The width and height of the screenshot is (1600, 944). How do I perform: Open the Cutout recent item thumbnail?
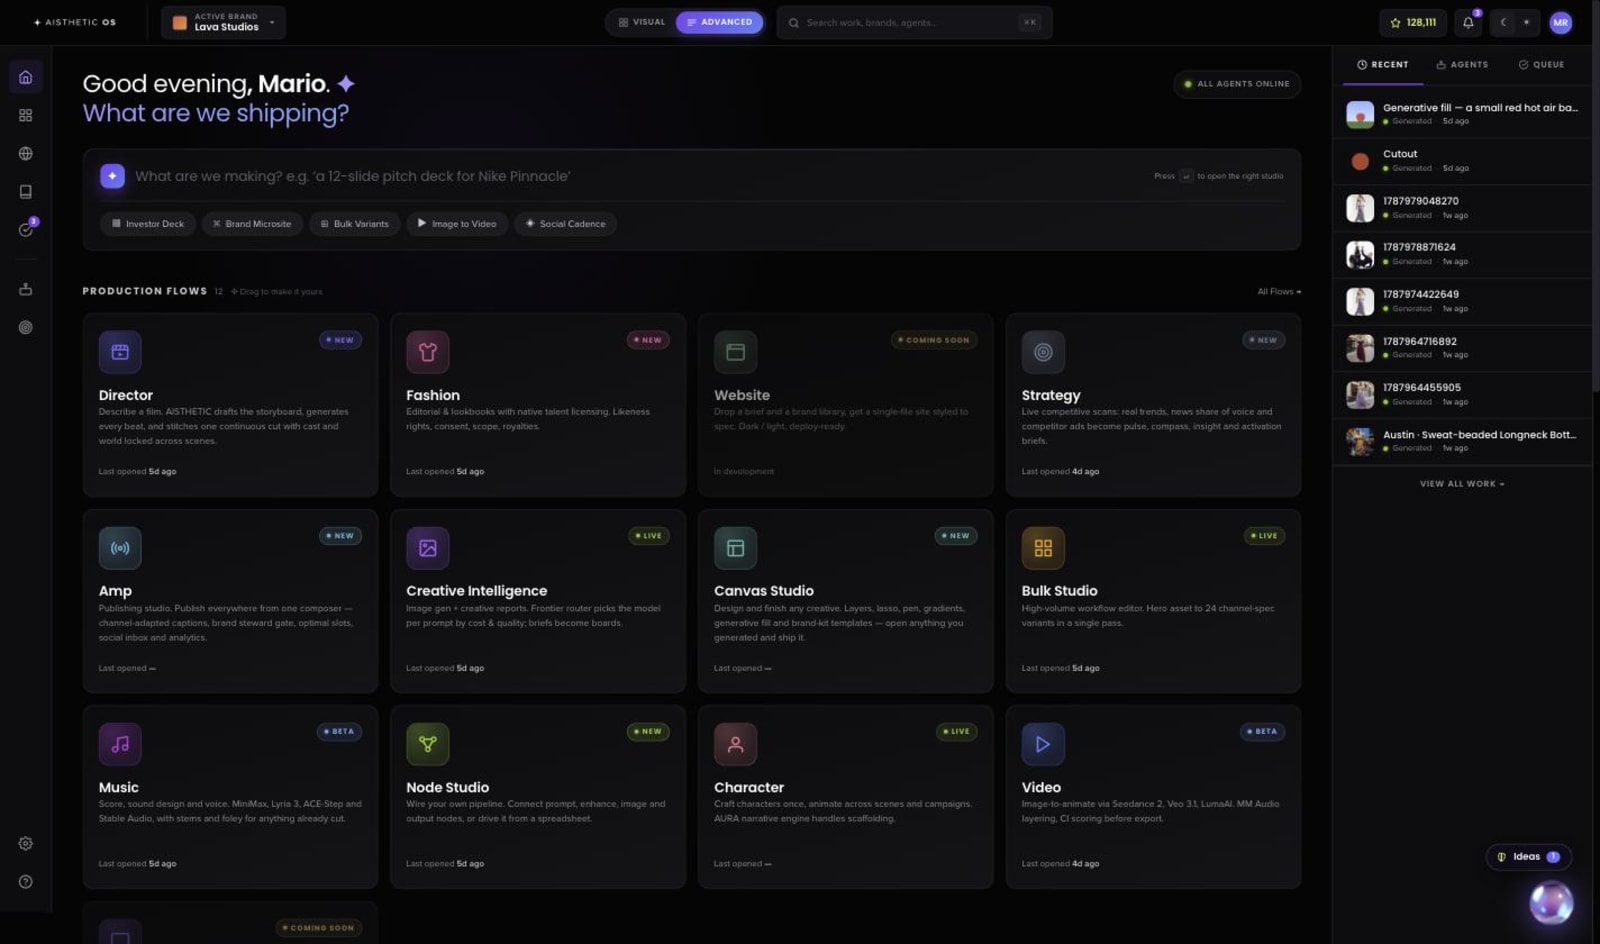coord(1359,161)
